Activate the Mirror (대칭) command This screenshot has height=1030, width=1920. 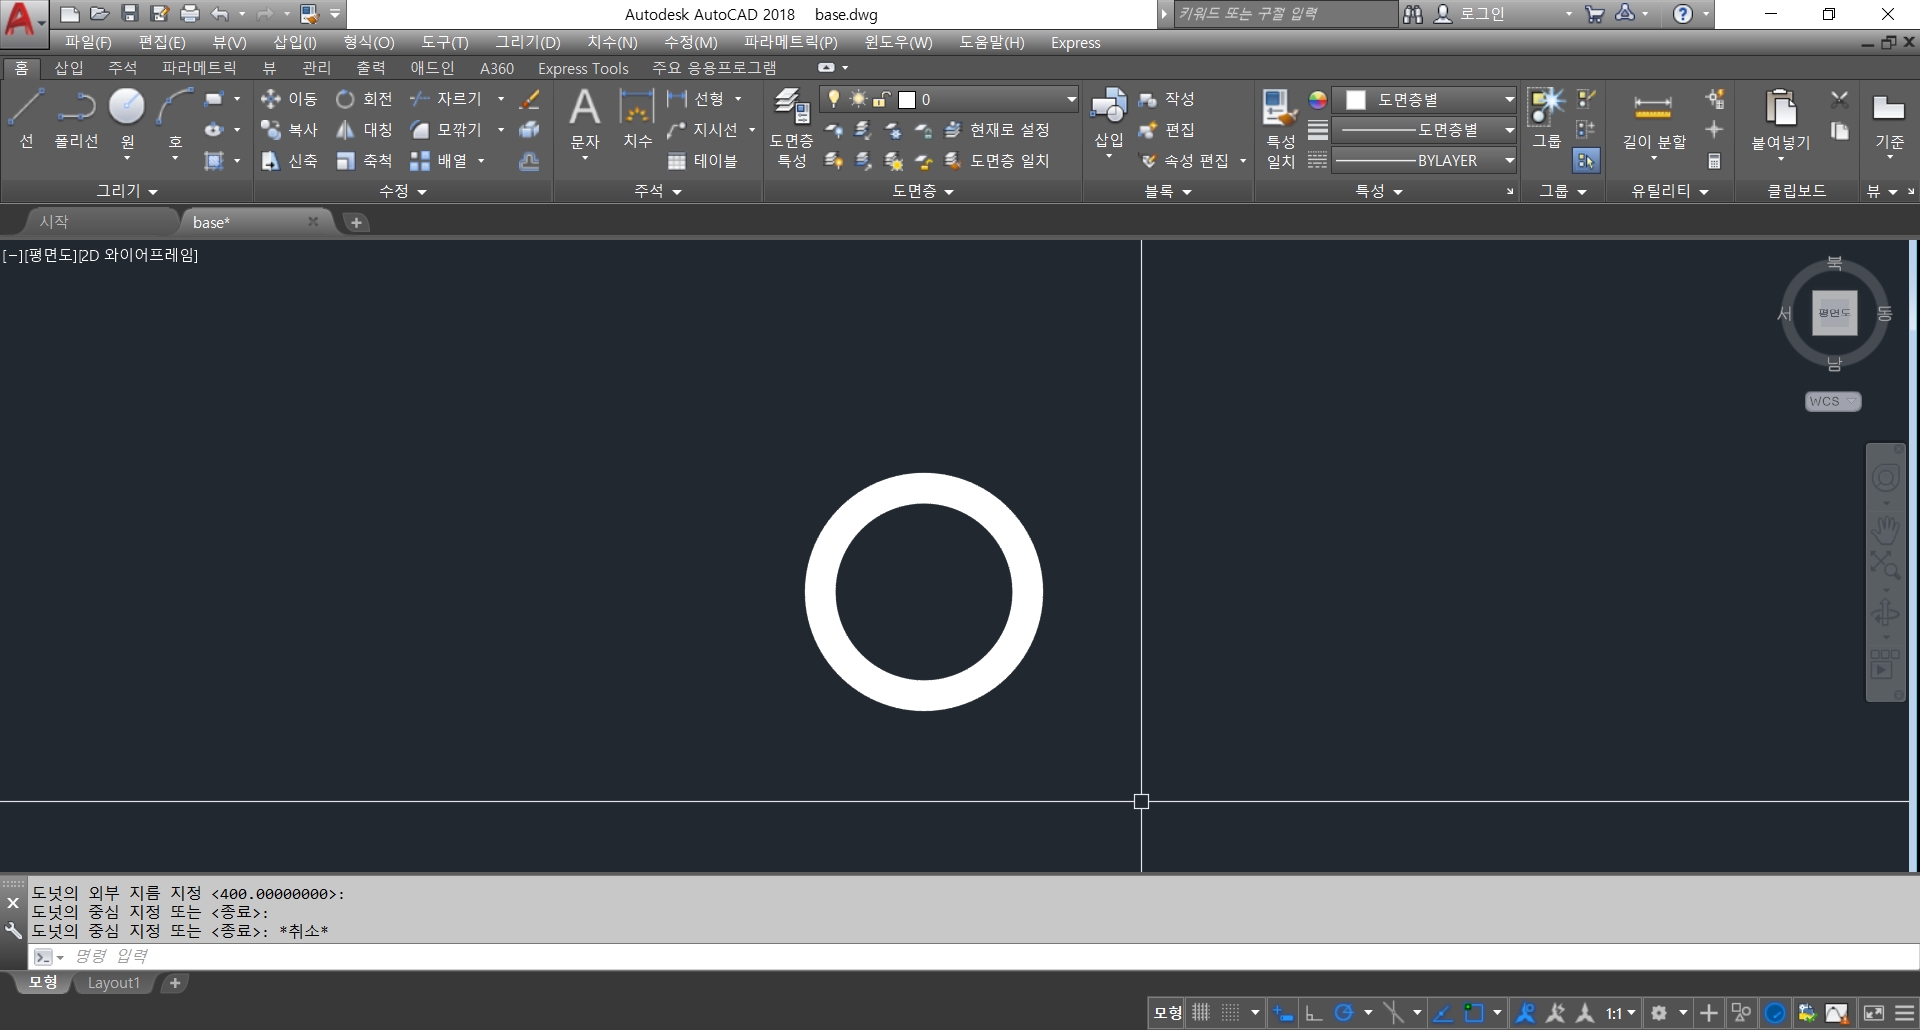coord(364,130)
